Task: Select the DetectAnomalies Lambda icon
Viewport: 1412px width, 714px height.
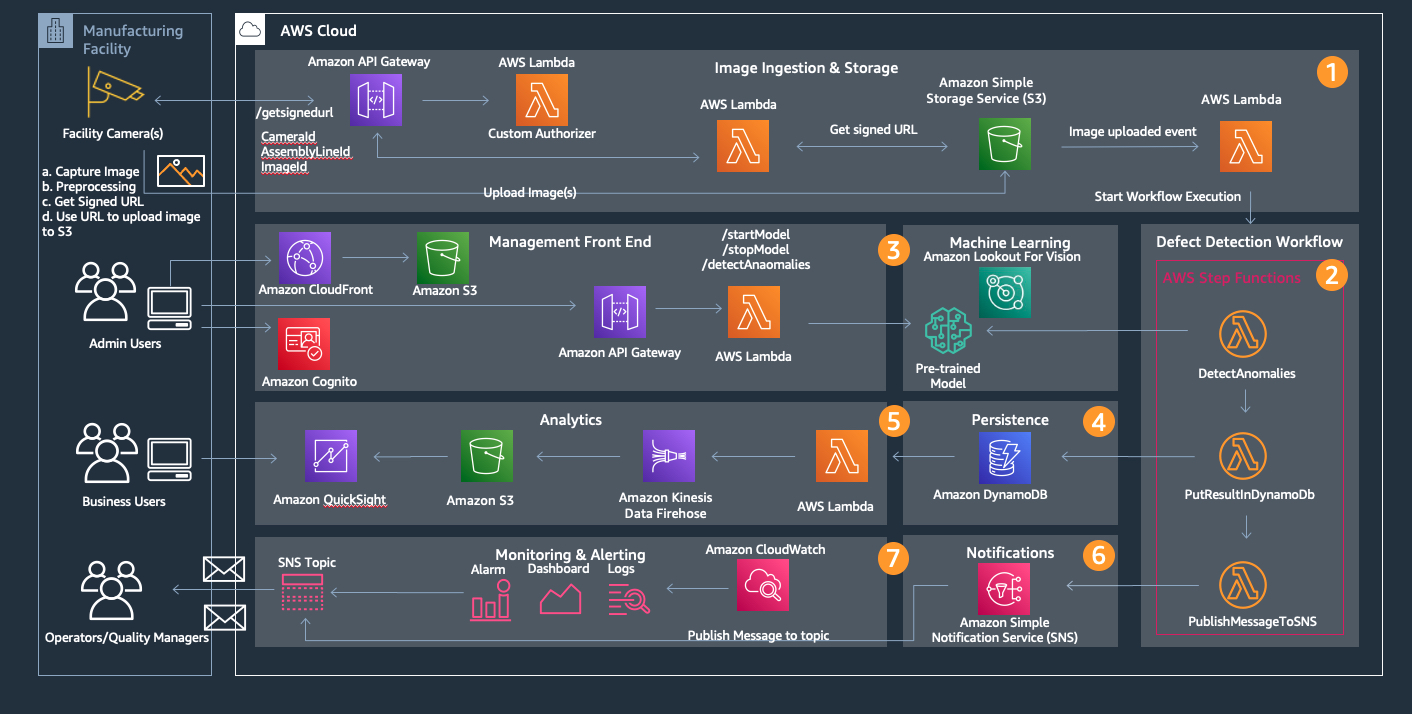Action: click(x=1245, y=336)
